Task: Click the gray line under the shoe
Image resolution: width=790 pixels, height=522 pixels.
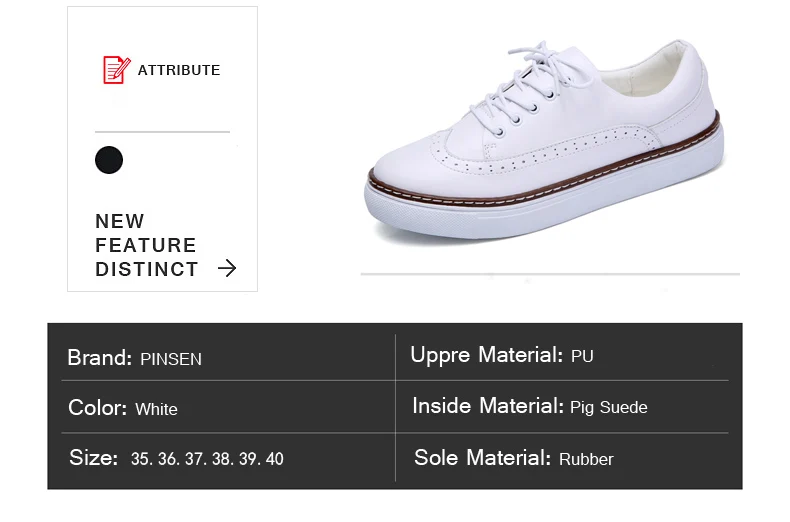Action: [550, 273]
